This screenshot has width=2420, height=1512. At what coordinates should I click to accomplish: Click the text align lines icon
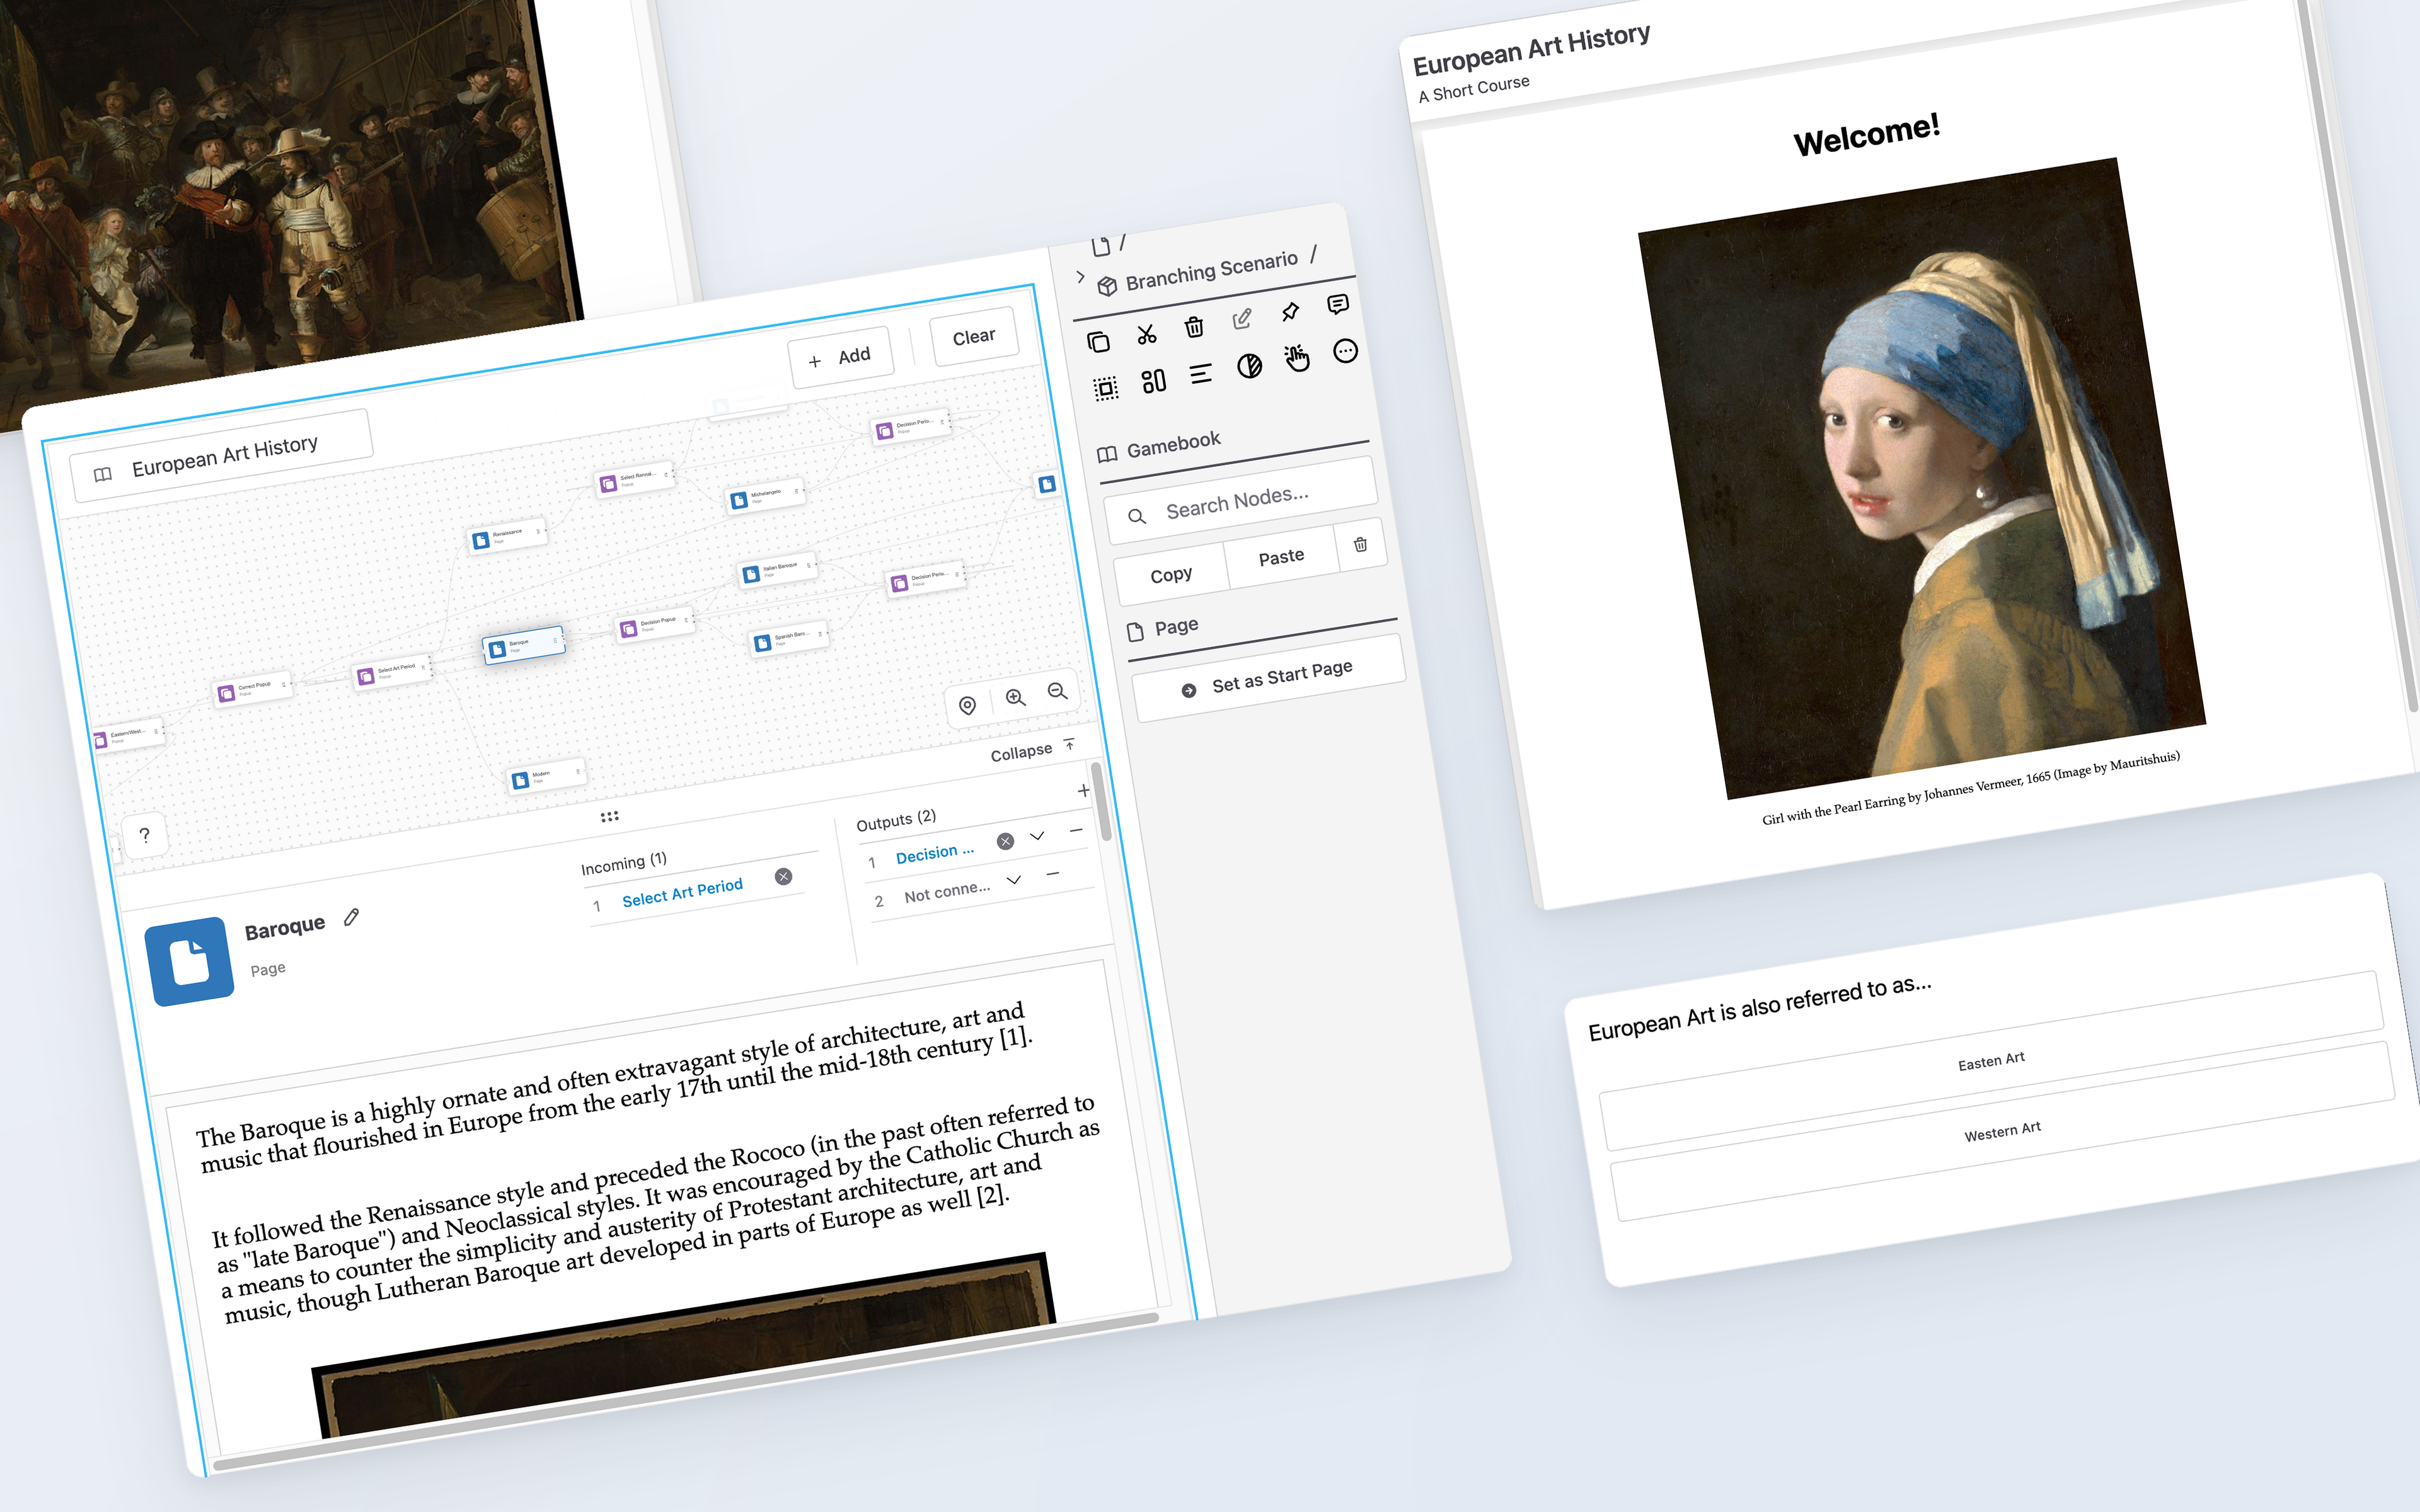(x=1201, y=374)
